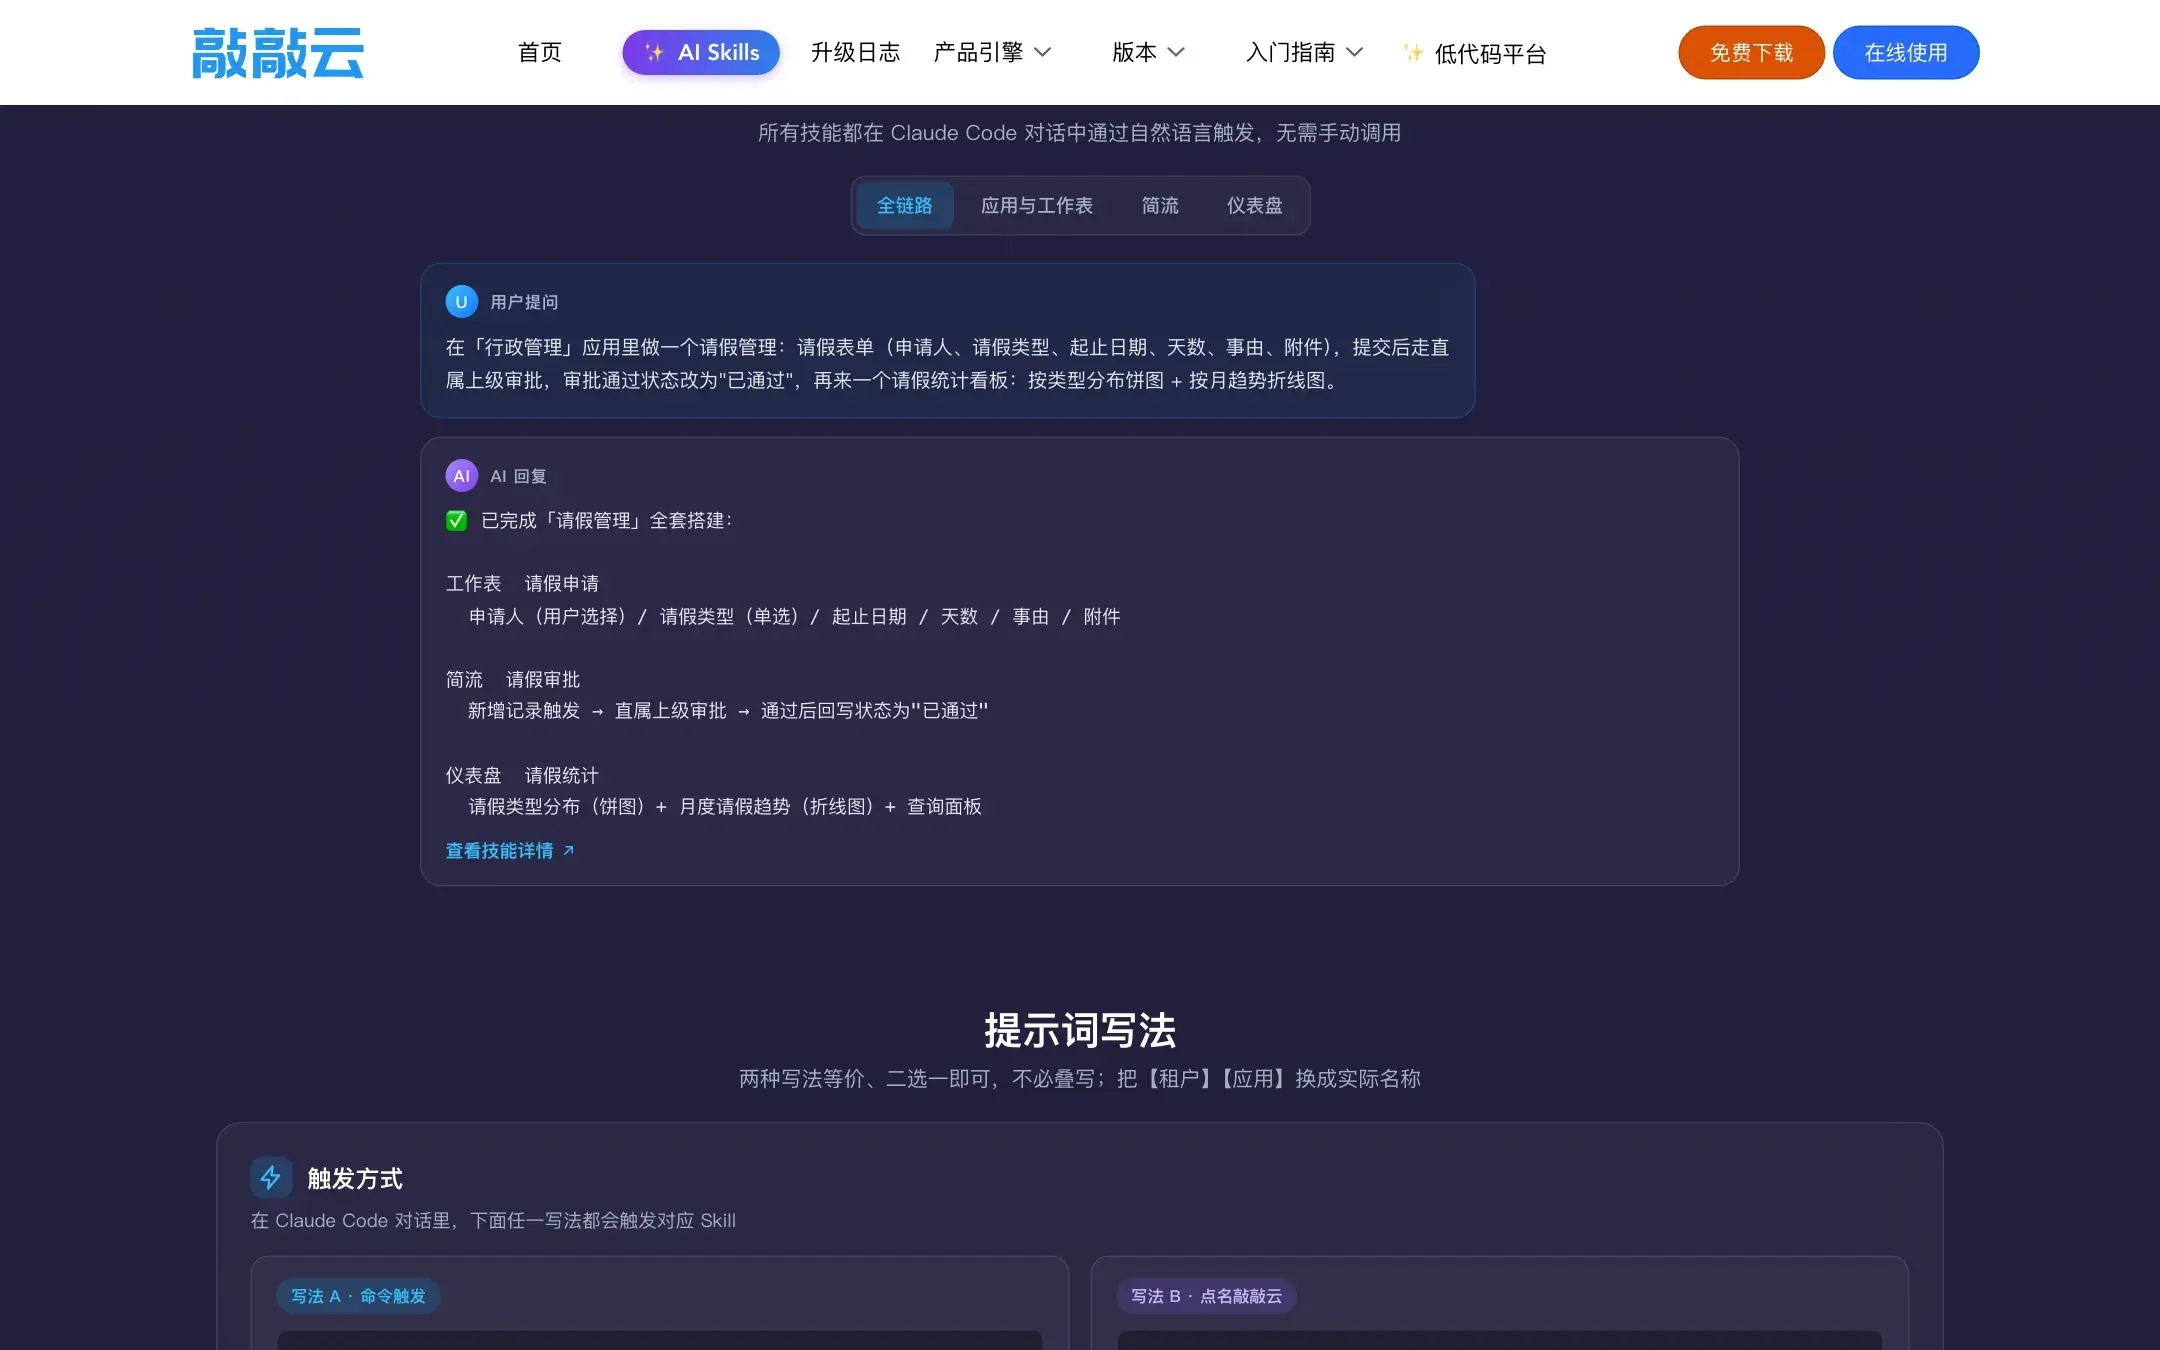Click the arrow icon next to 查看技能详情
The image size is (2160, 1350).
(x=568, y=850)
